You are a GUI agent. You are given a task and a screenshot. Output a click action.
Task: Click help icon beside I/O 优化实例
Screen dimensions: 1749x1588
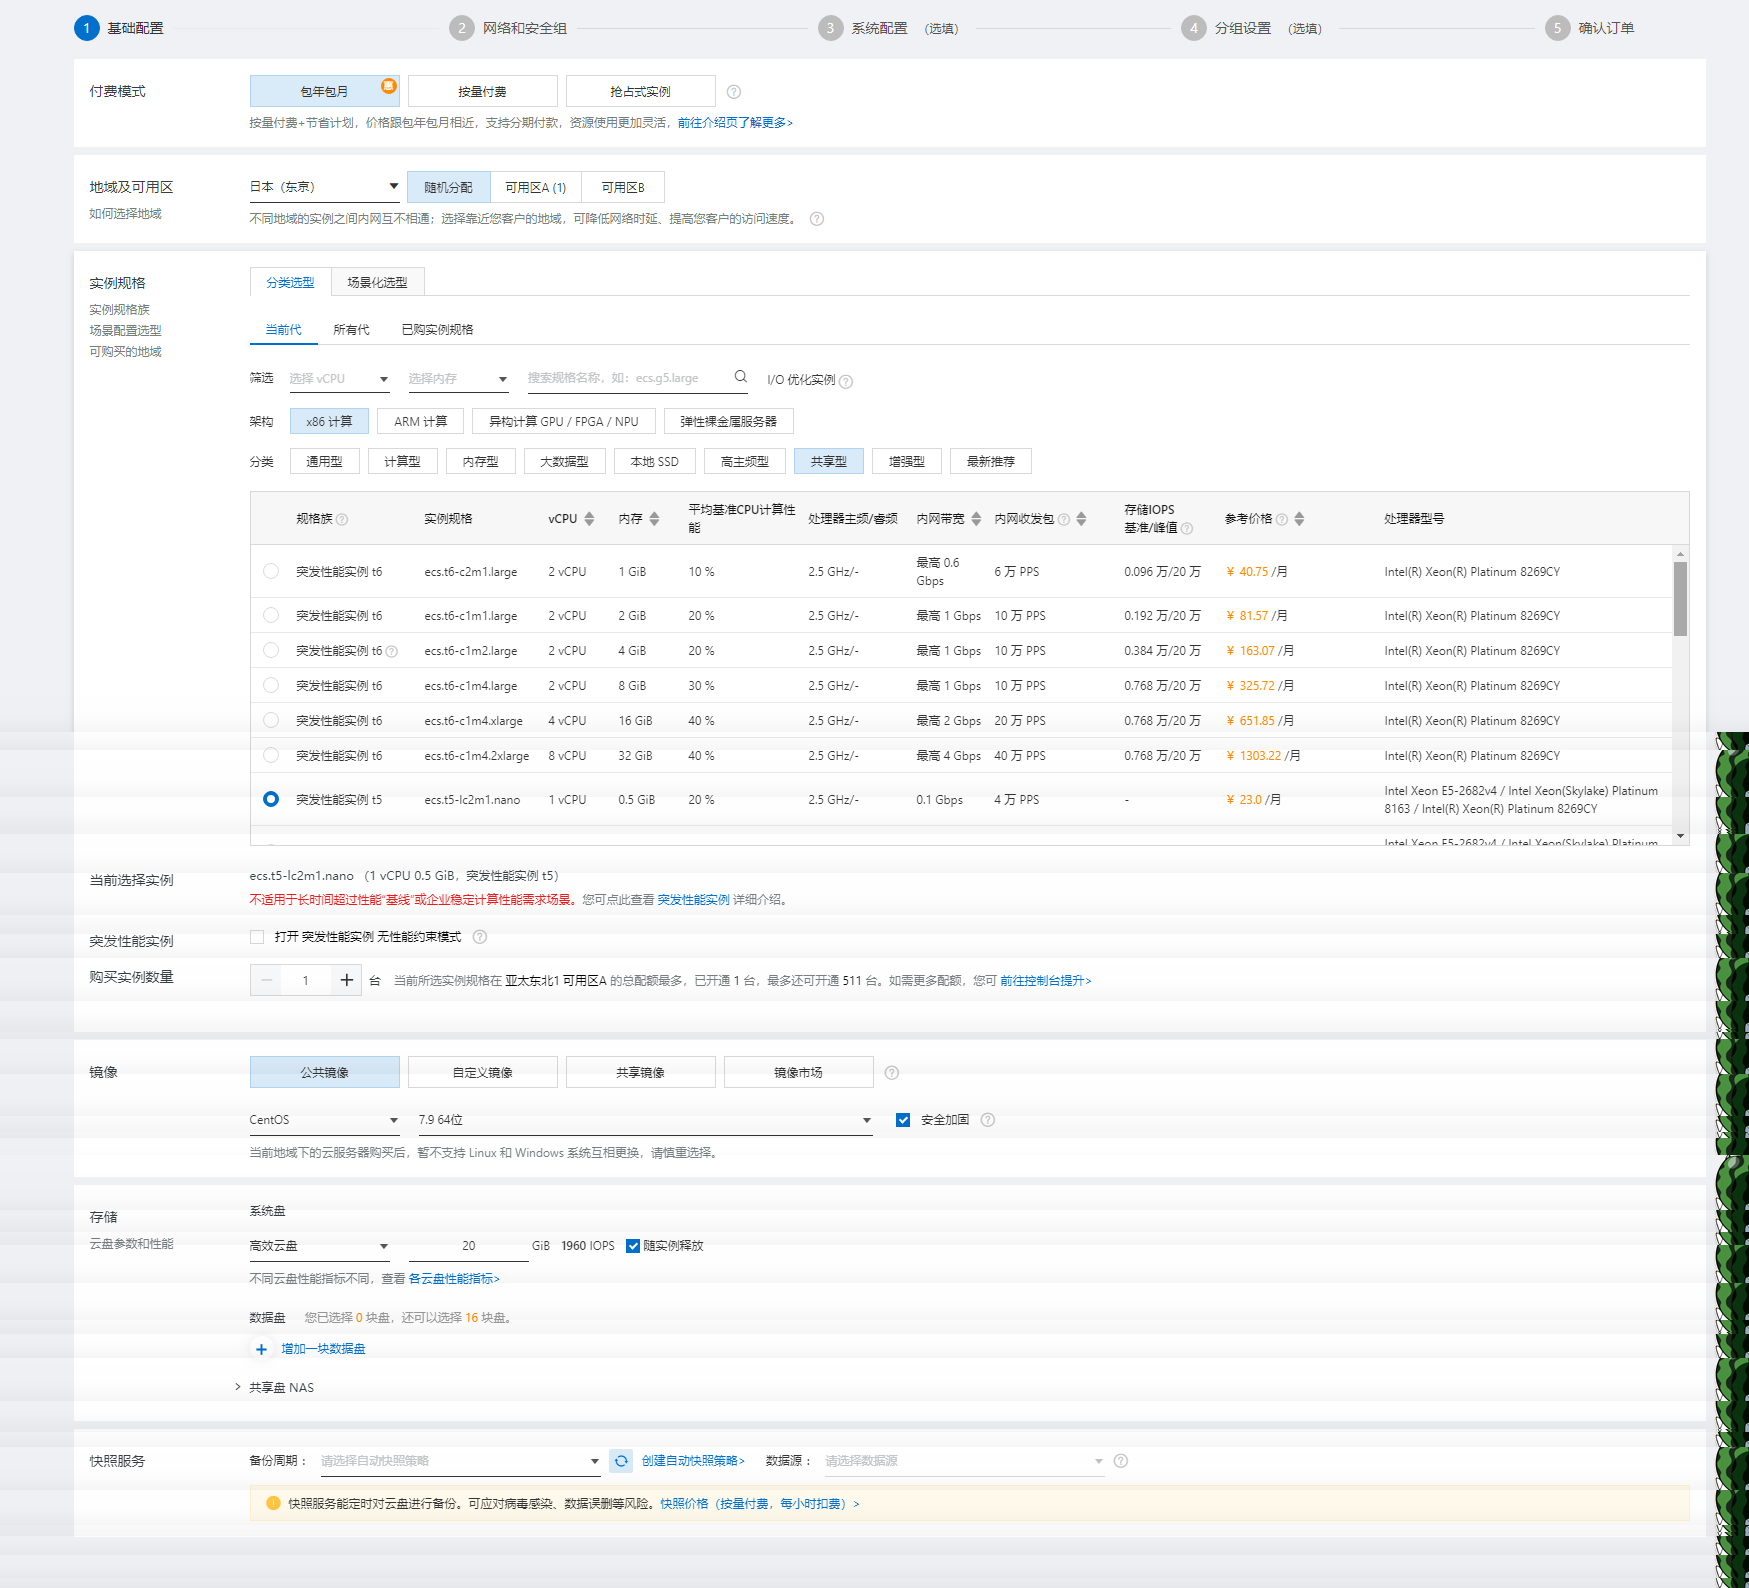[846, 381]
